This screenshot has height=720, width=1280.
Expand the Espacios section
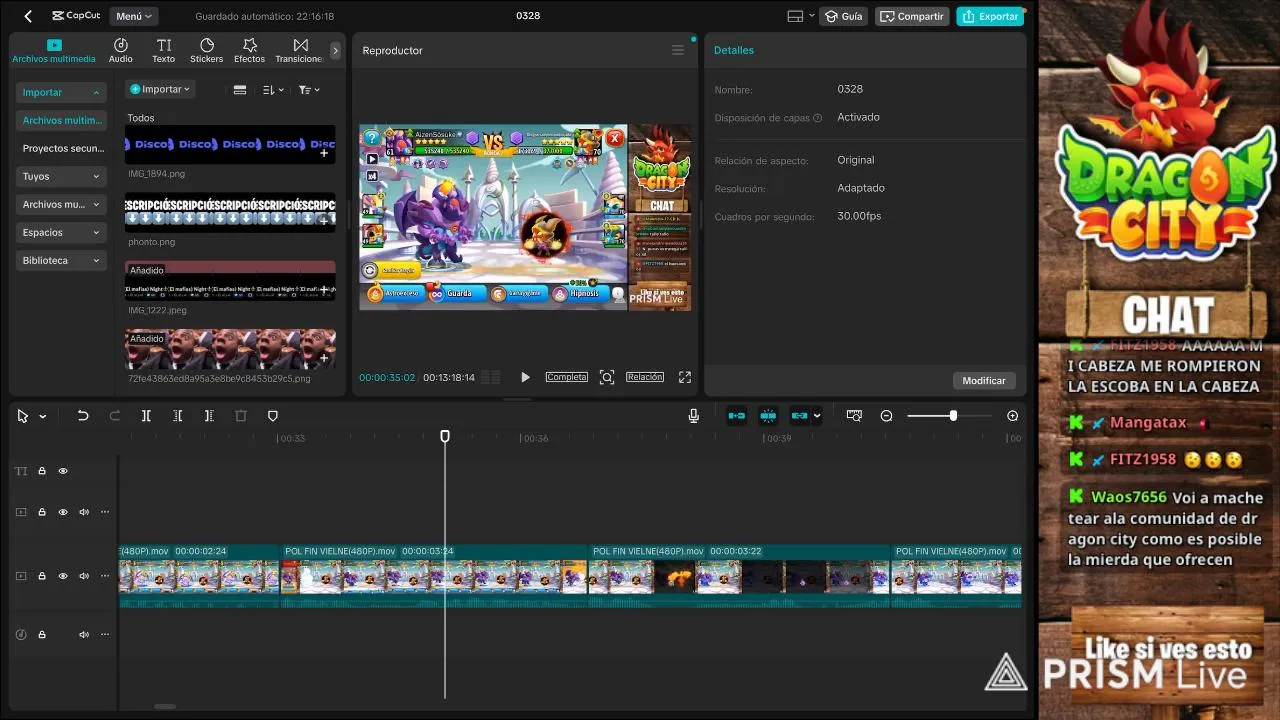60,232
